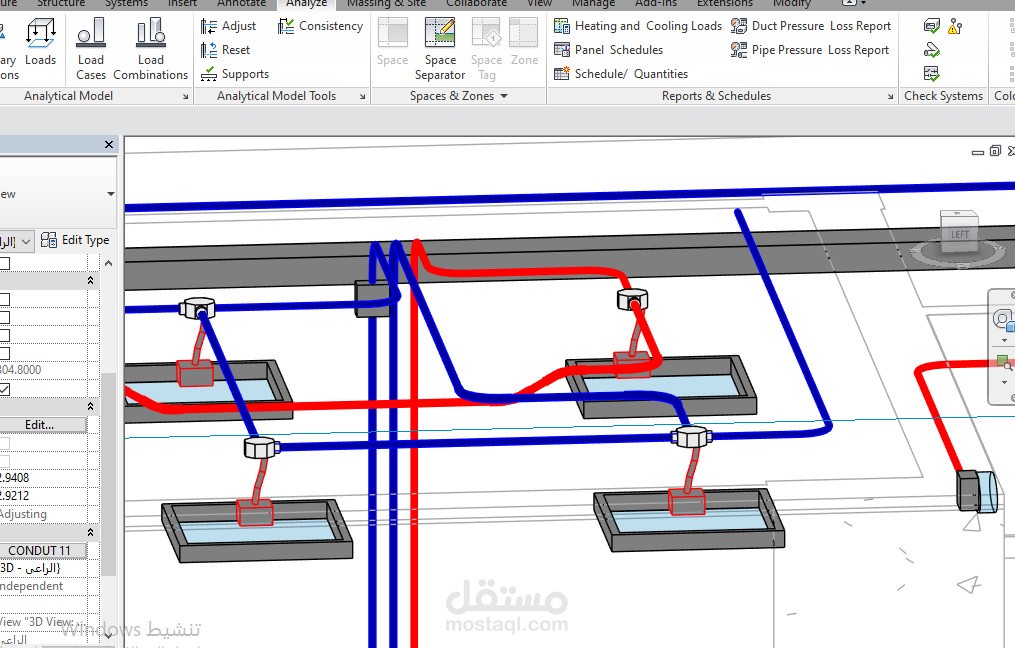1015x648 pixels.
Task: Click the Edit... button in Properties
Action: (43, 425)
